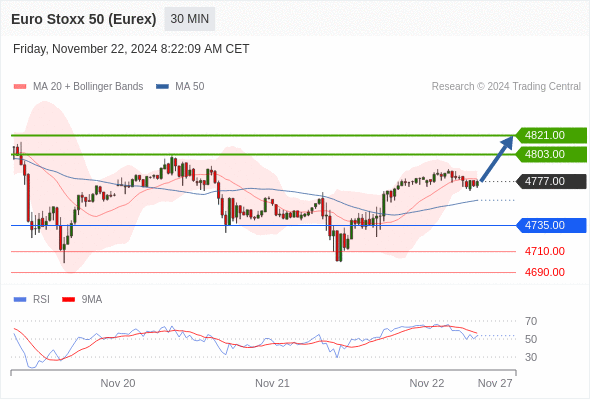Click the MA 50 blue legend swatch
This screenshot has width=590, height=400.
[162, 87]
